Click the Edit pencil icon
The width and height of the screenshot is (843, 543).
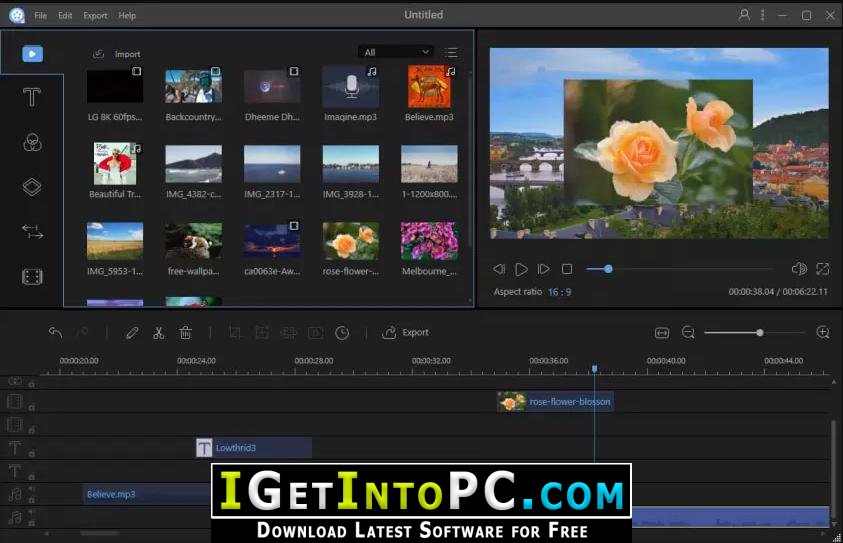(132, 333)
